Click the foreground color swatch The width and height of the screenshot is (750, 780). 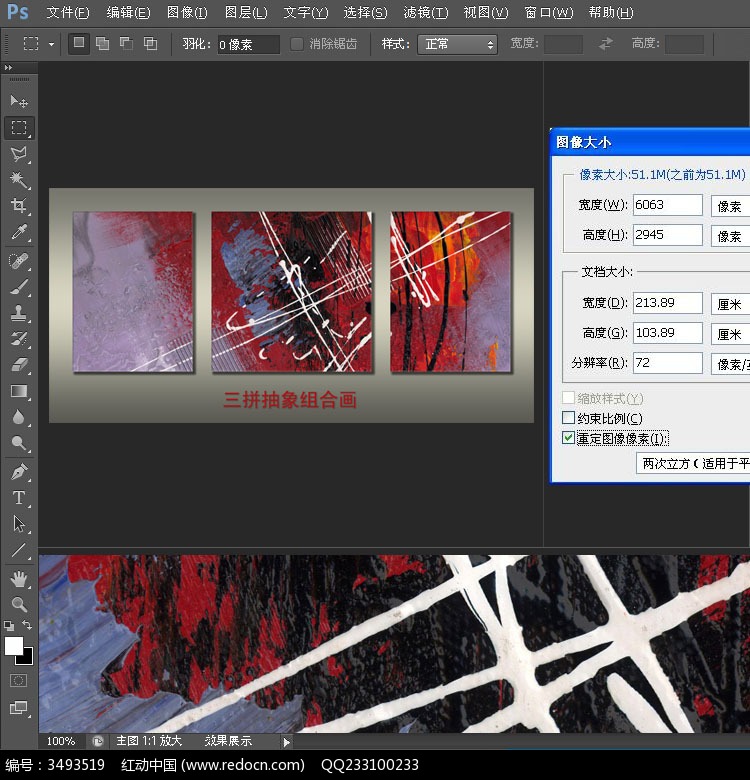[13, 646]
